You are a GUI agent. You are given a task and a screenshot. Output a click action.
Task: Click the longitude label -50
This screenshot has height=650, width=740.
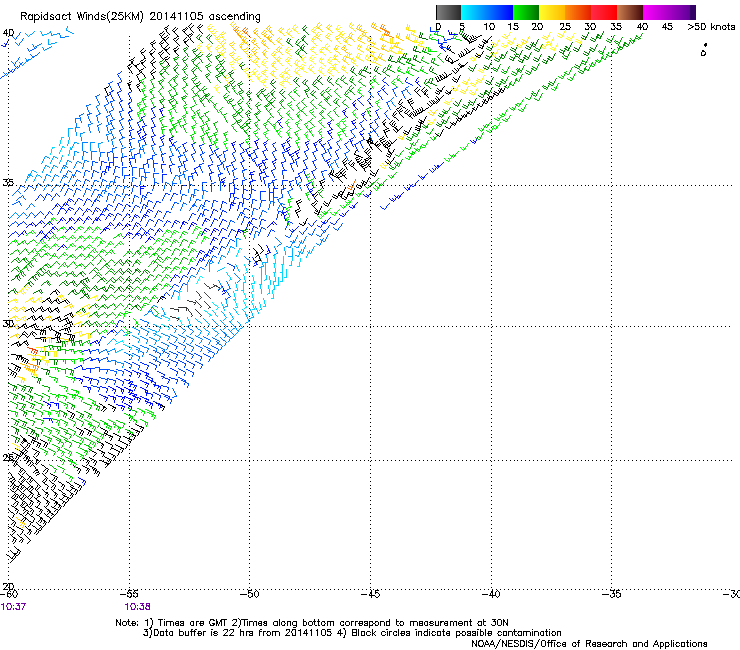250,594
